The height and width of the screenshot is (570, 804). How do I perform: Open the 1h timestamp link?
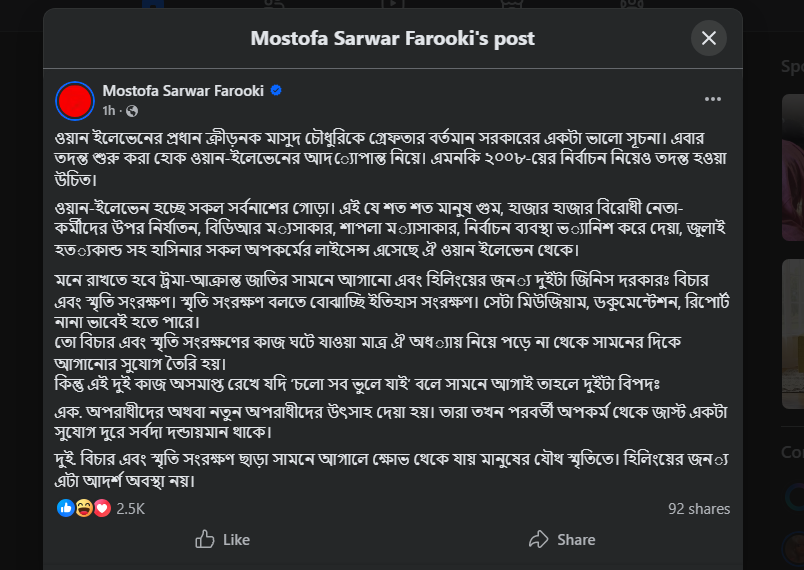click(109, 110)
